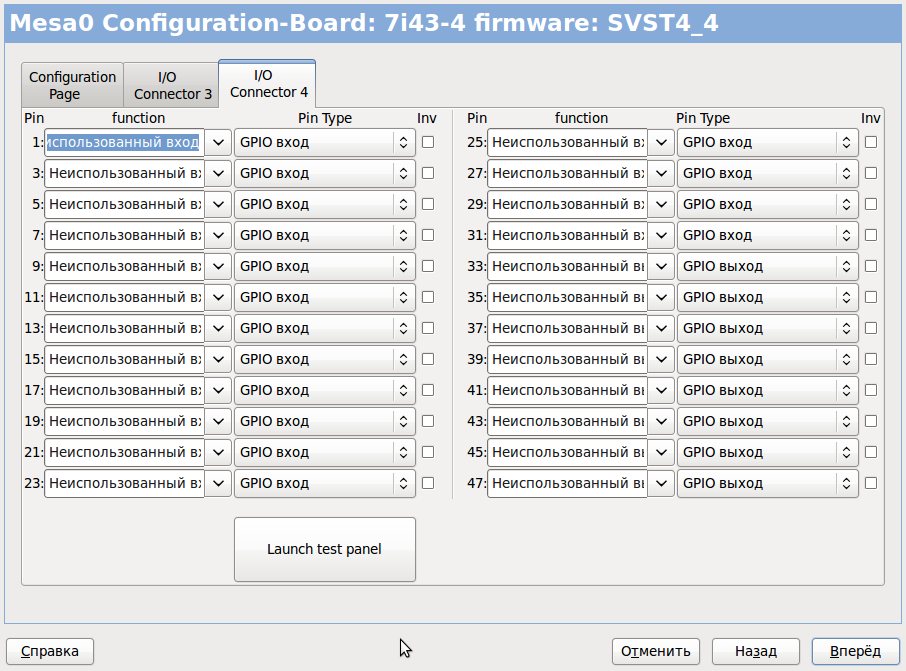Check invert for pin 27

click(x=871, y=173)
